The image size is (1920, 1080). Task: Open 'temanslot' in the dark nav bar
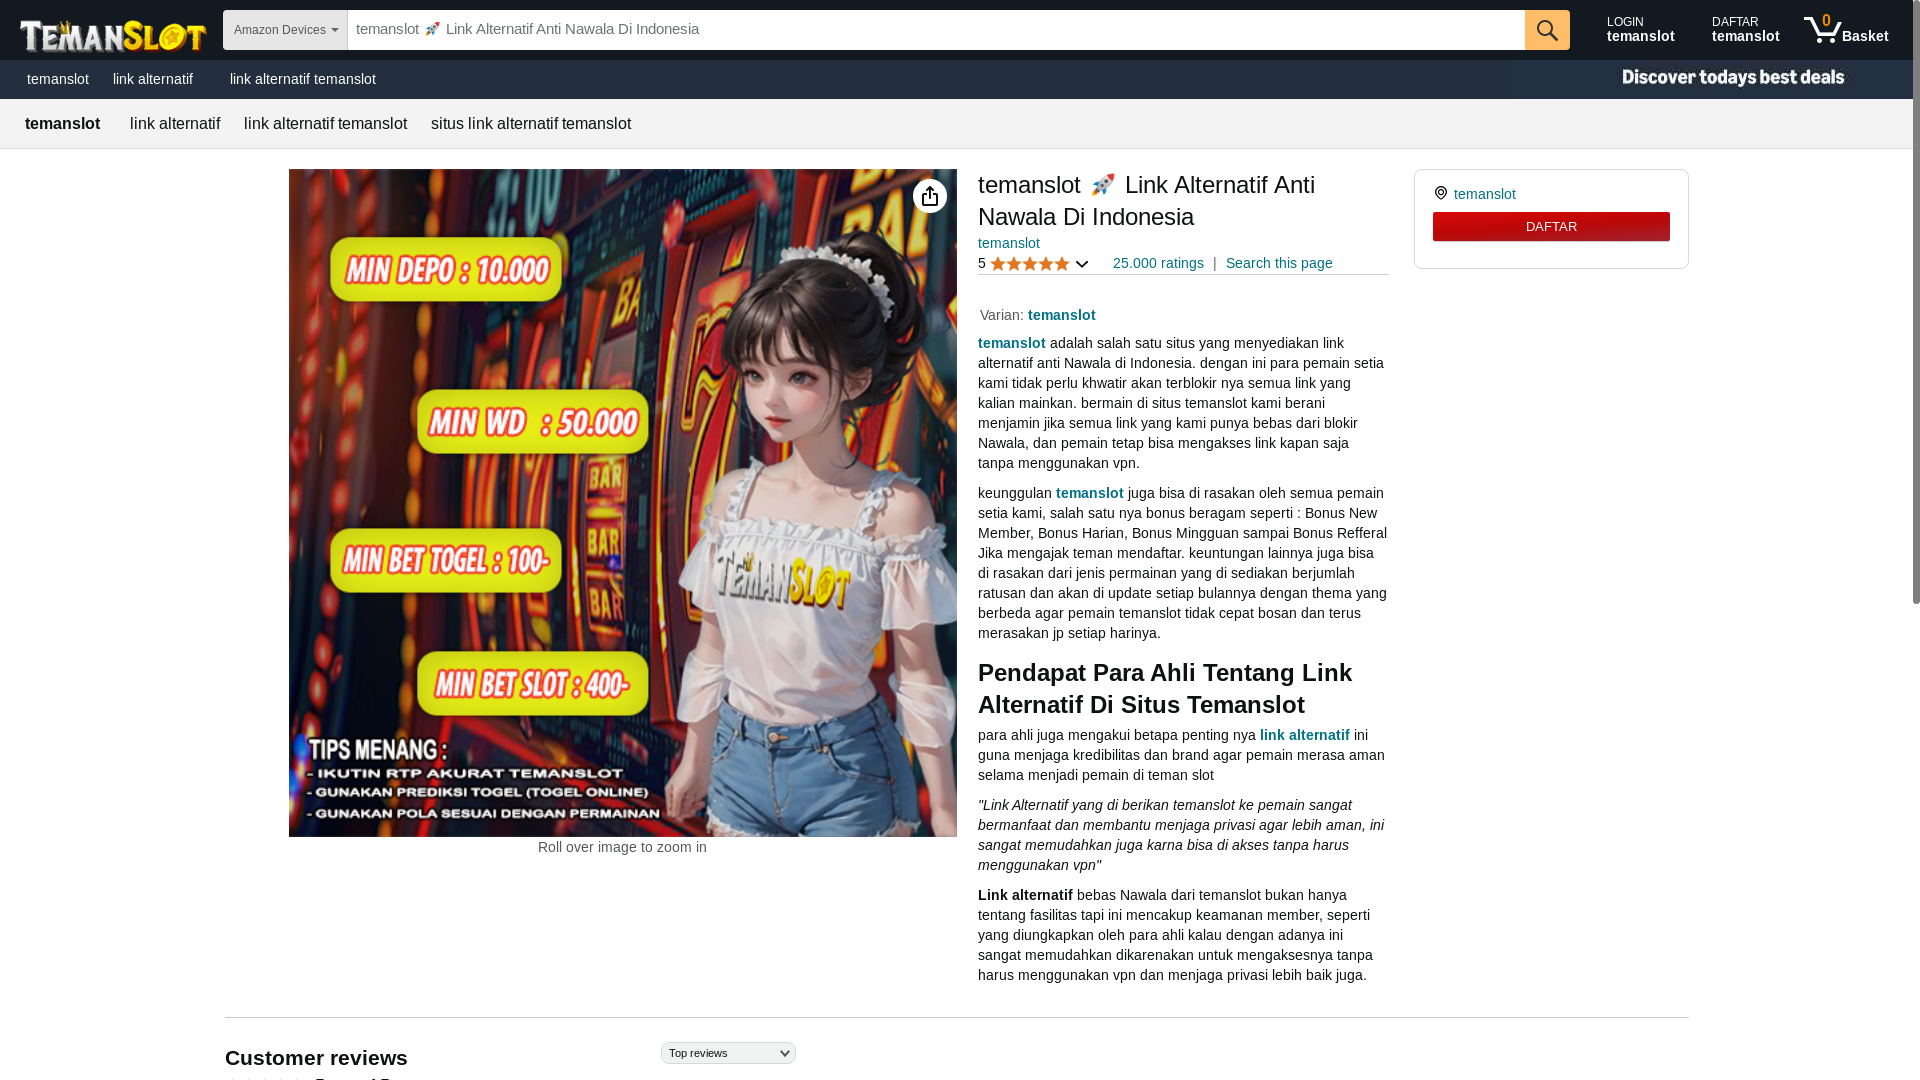pos(58,79)
